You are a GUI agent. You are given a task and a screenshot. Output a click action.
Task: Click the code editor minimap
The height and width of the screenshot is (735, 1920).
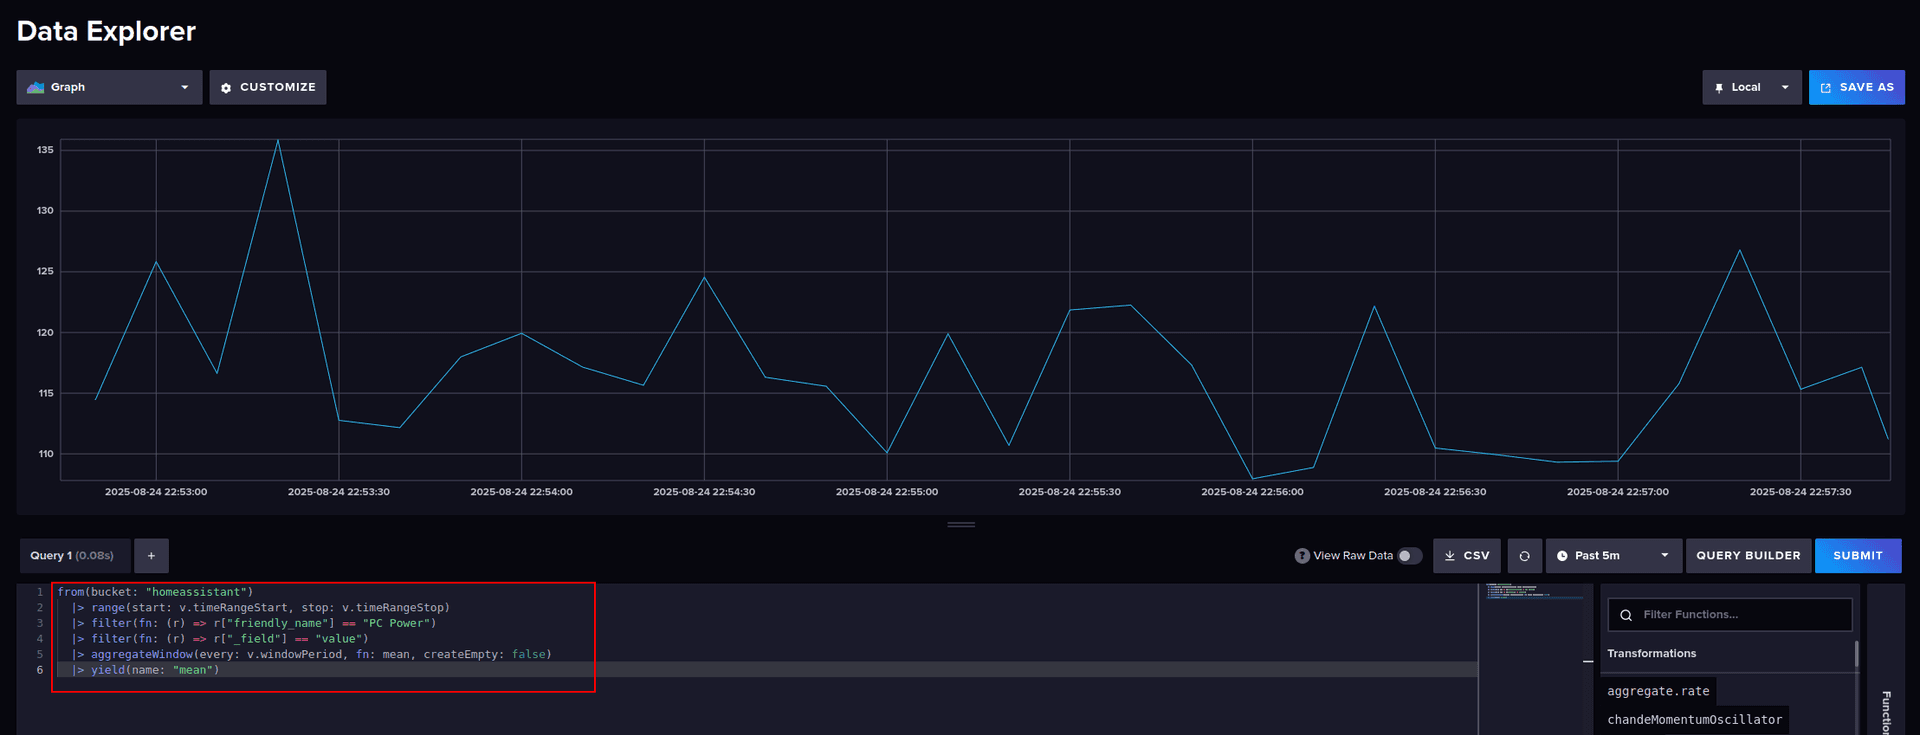click(x=1535, y=592)
